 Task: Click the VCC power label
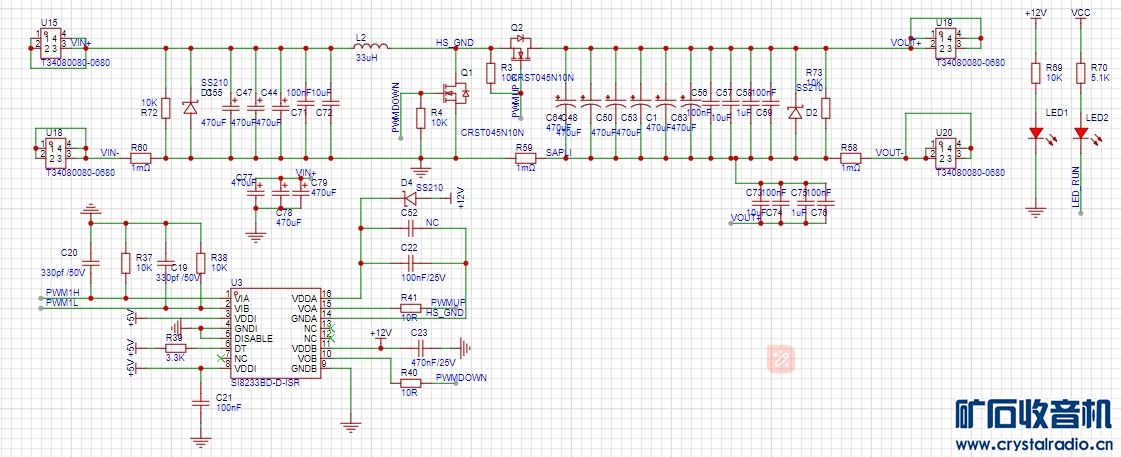[1080, 14]
